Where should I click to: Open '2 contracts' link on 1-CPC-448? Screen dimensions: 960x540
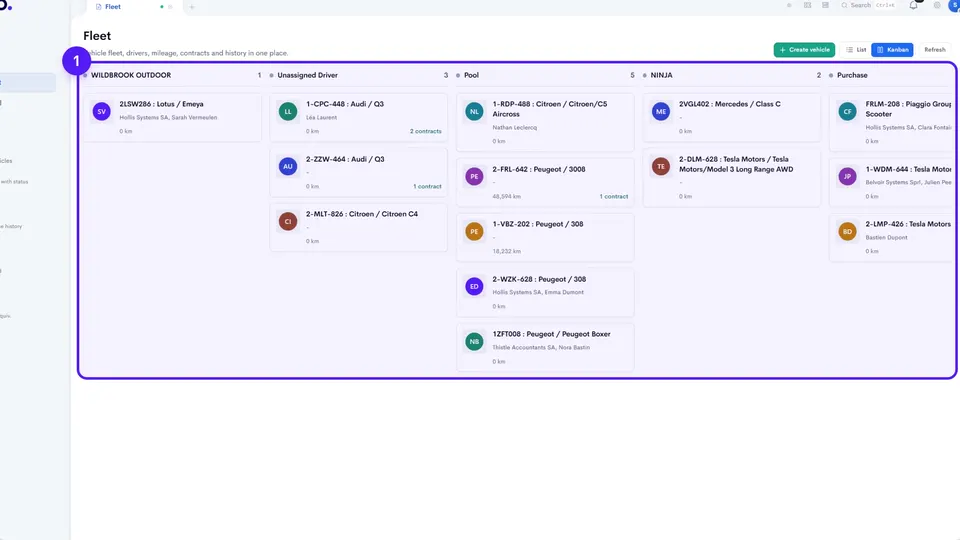[426, 131]
